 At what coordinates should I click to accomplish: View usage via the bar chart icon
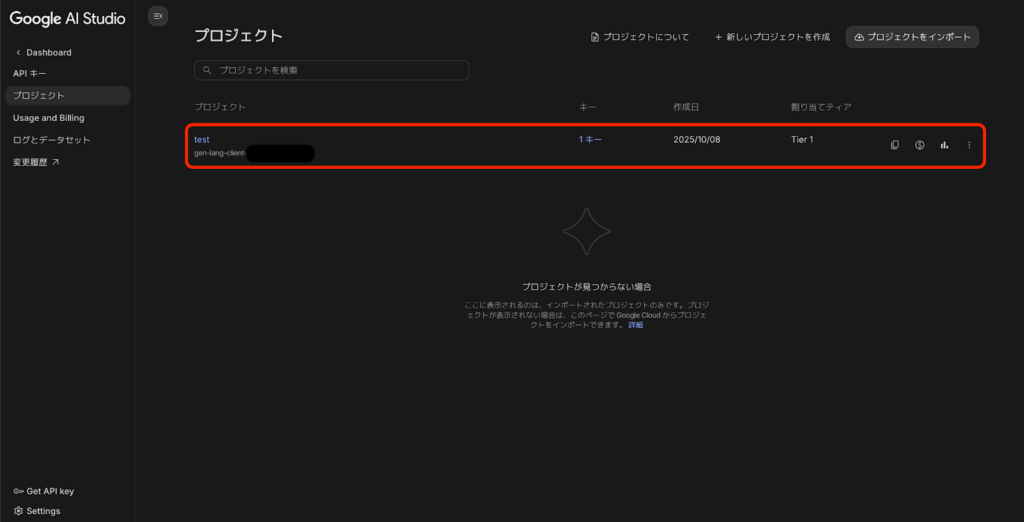click(944, 145)
